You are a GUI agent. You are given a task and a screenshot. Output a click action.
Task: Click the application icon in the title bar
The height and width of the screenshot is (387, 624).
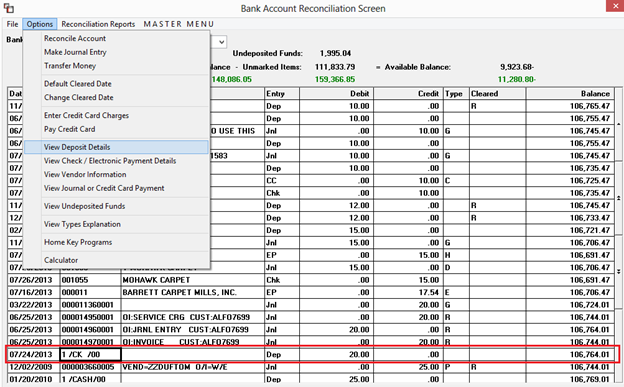[8, 8]
